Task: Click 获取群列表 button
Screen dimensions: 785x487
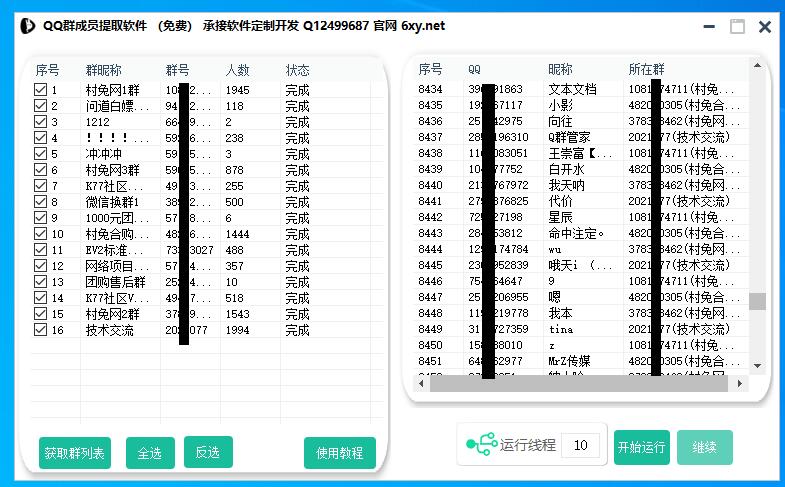Action: (x=75, y=453)
